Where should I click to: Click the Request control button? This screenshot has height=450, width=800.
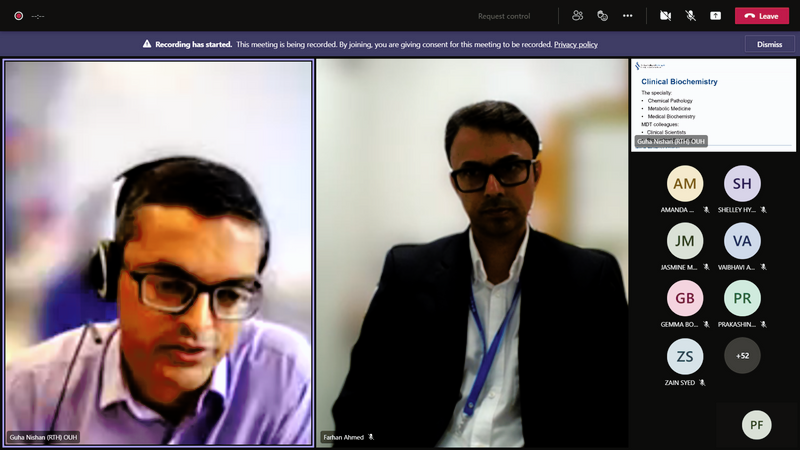click(x=504, y=16)
